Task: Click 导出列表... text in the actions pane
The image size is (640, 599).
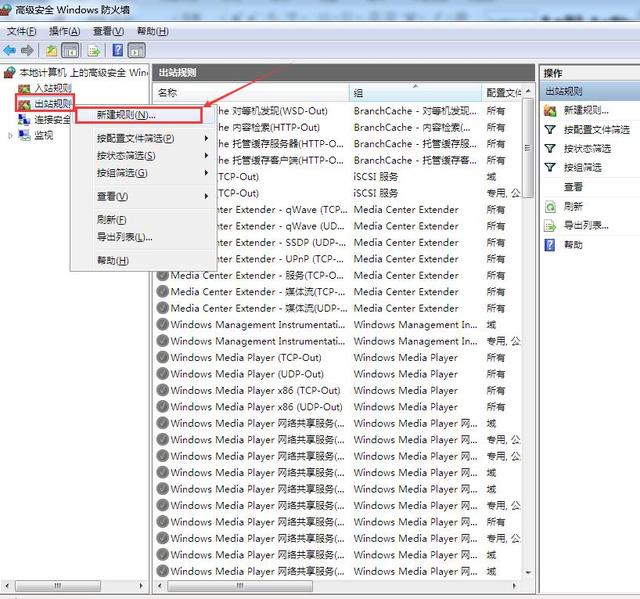Action: point(586,226)
